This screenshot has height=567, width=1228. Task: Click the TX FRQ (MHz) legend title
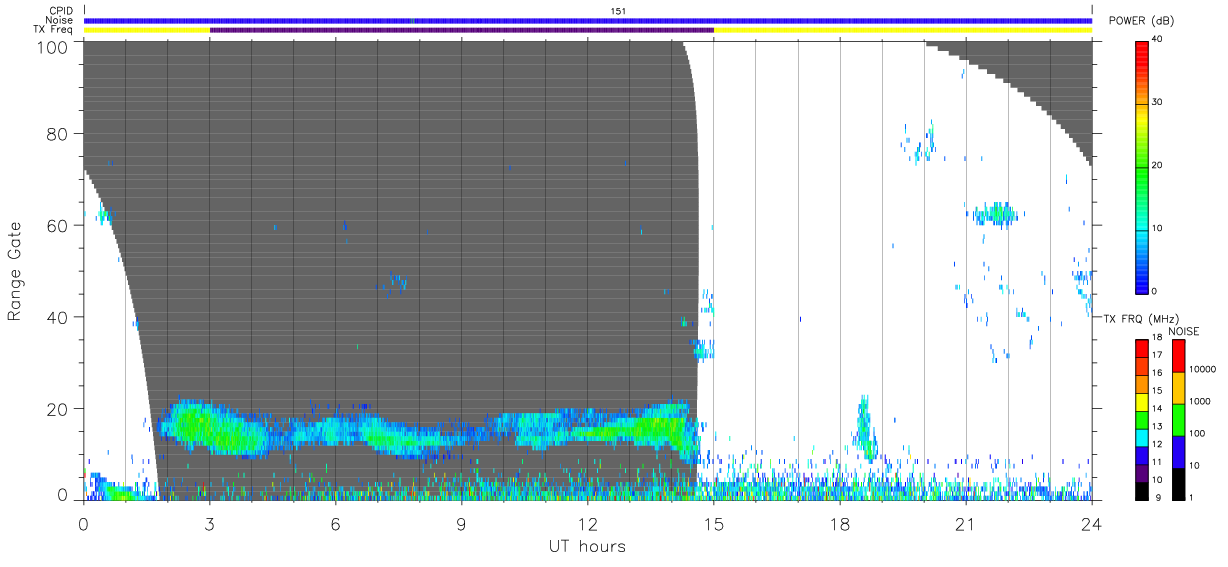point(1142,318)
